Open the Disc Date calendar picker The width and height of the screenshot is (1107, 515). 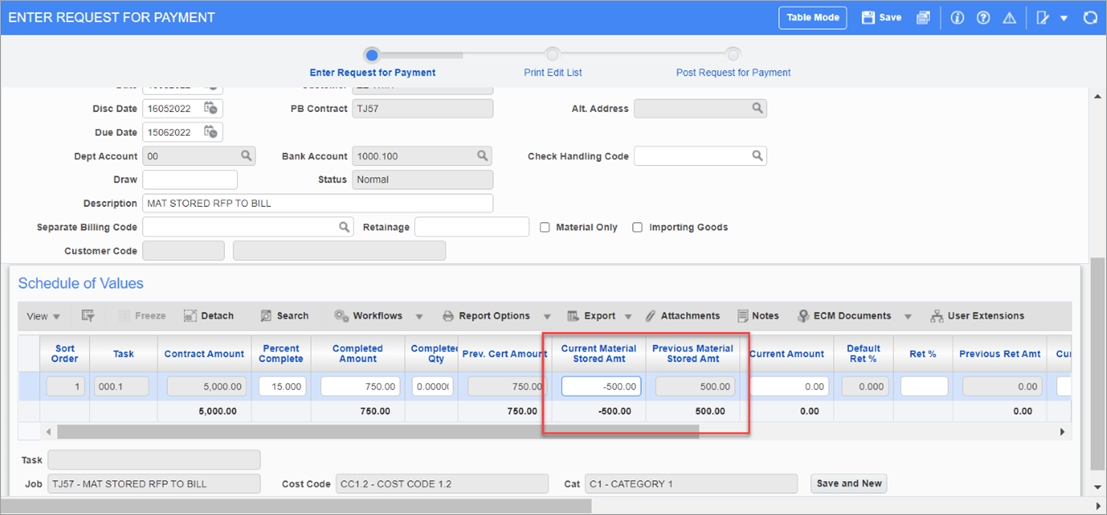(x=211, y=108)
